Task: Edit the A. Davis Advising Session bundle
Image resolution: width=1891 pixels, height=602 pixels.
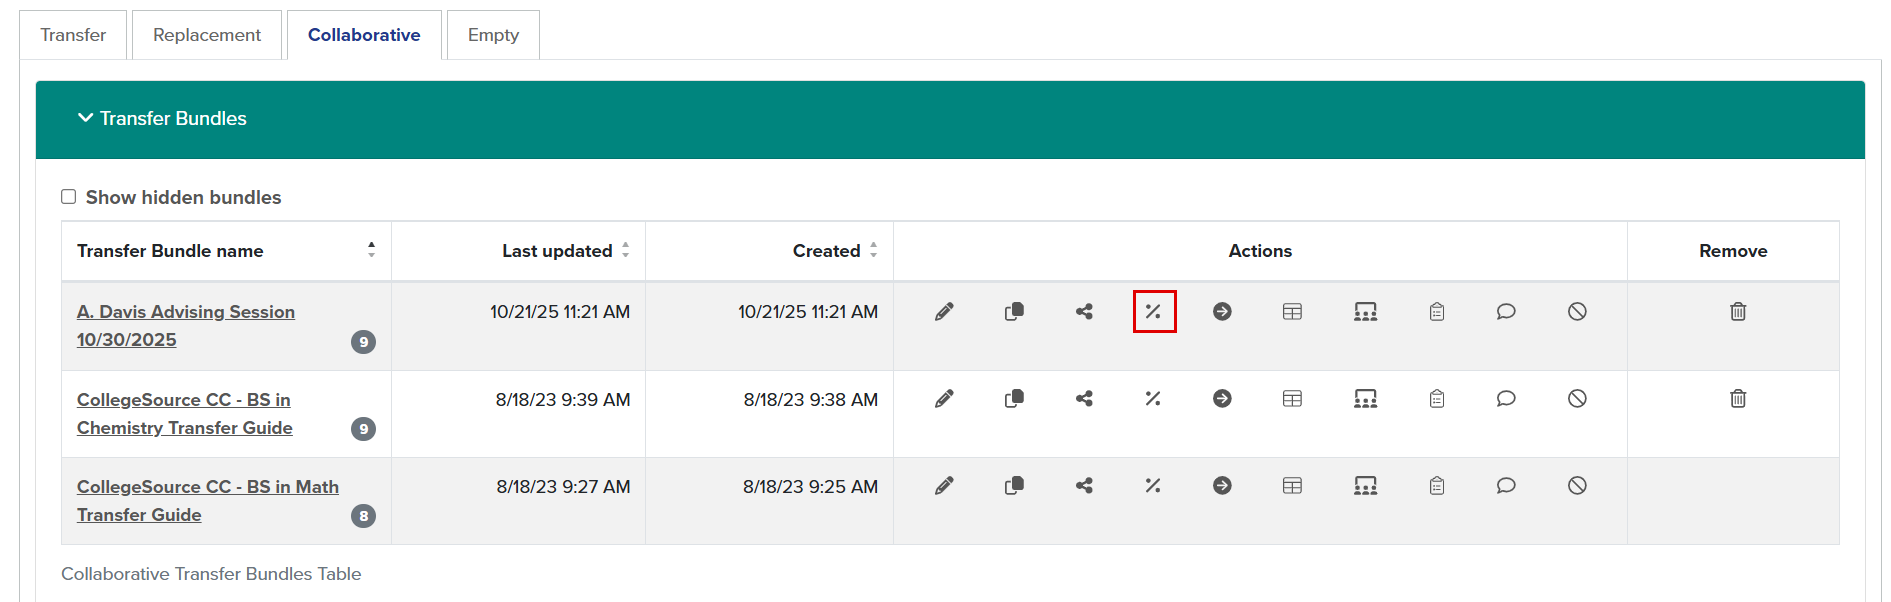Action: [x=943, y=311]
